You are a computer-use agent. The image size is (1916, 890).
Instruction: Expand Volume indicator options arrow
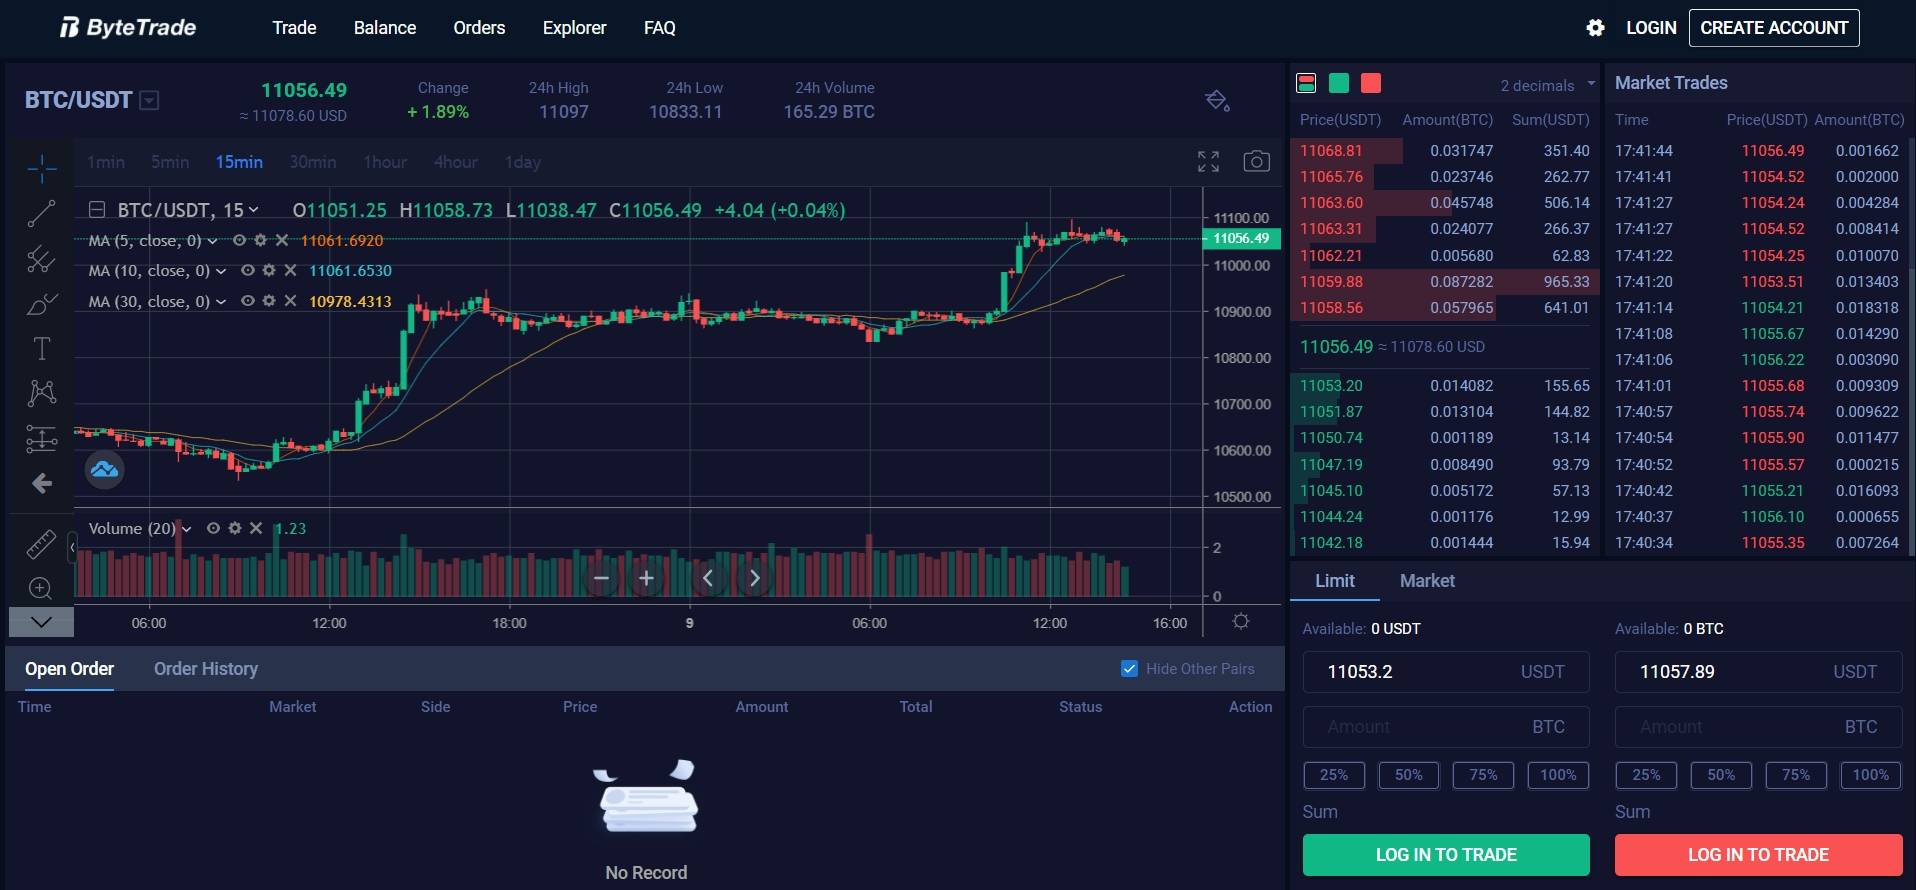(x=187, y=529)
